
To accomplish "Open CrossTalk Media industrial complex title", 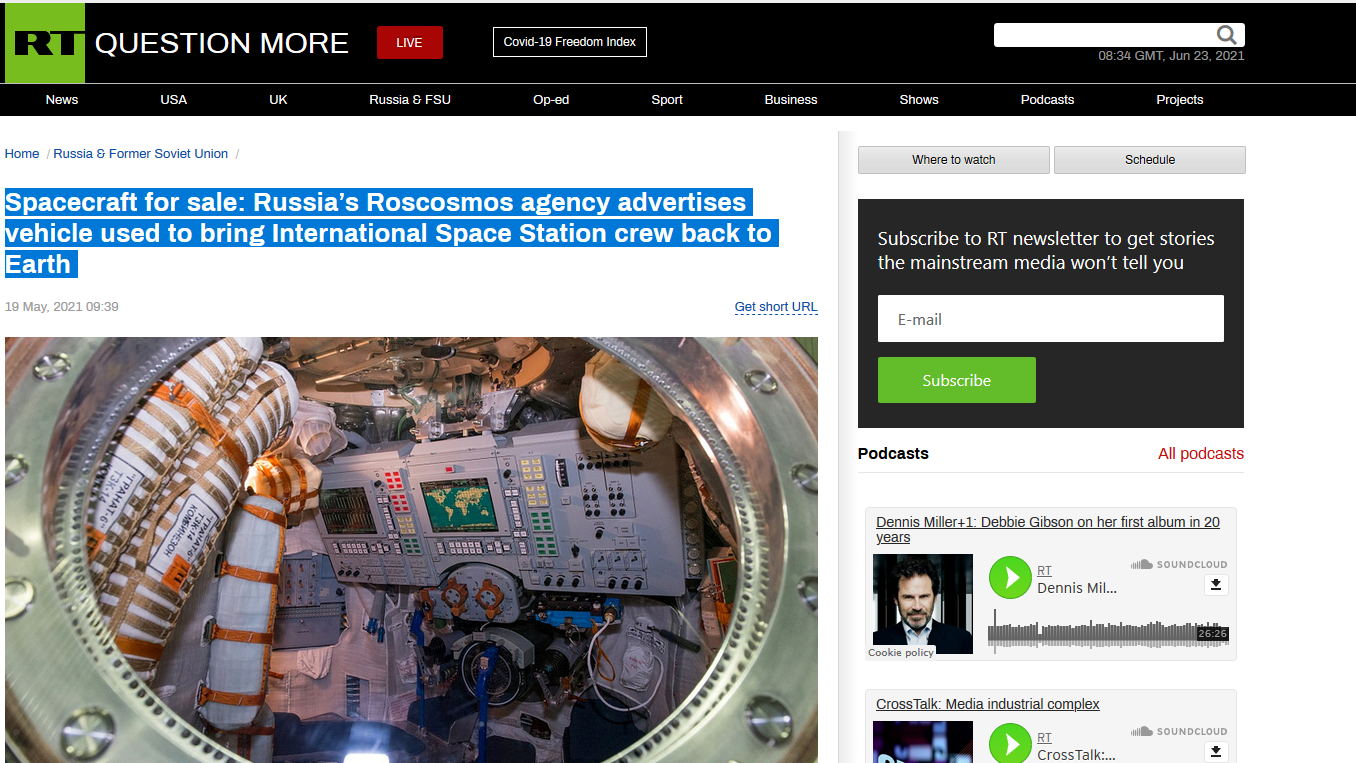I will tap(988, 705).
